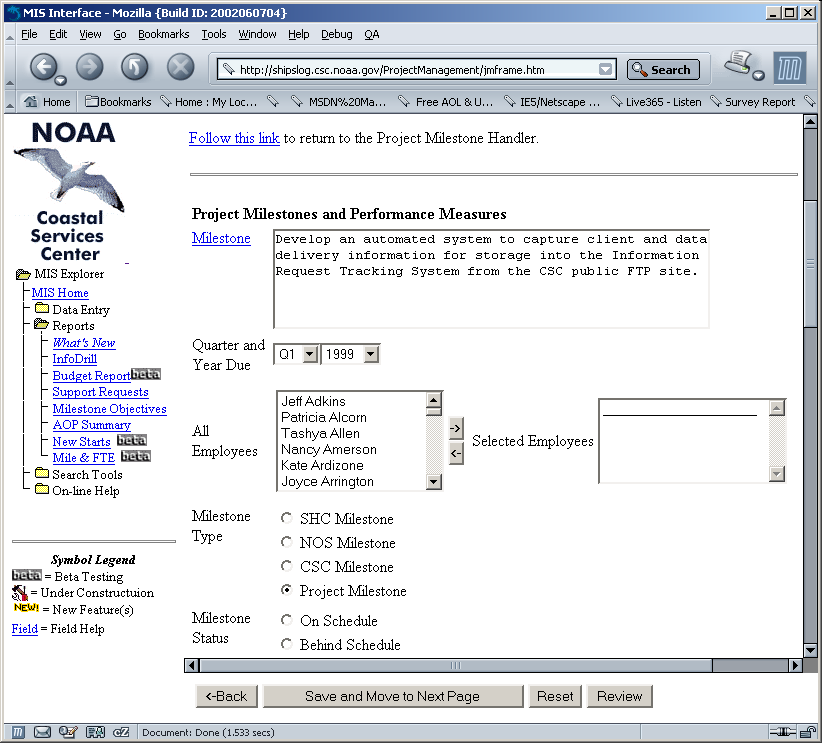Open the Home icon in bookmarks toolbar
The height and width of the screenshot is (743, 822).
(31, 101)
